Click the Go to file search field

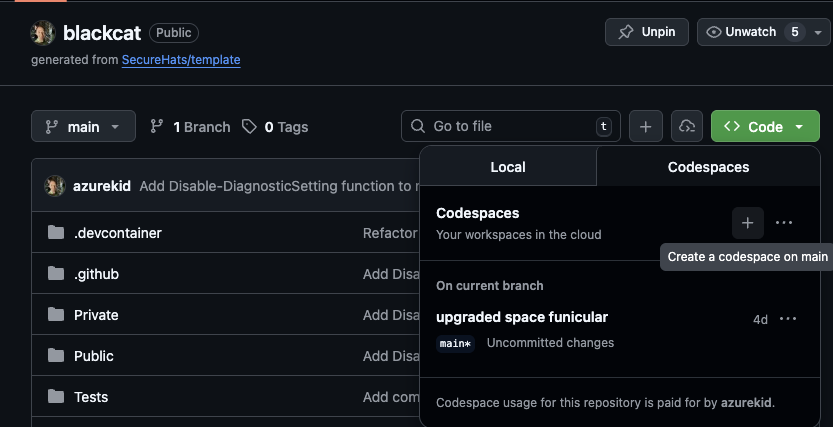[x=510, y=127]
